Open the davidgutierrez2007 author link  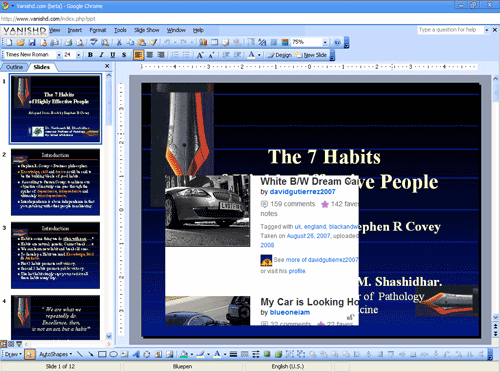tap(303, 192)
